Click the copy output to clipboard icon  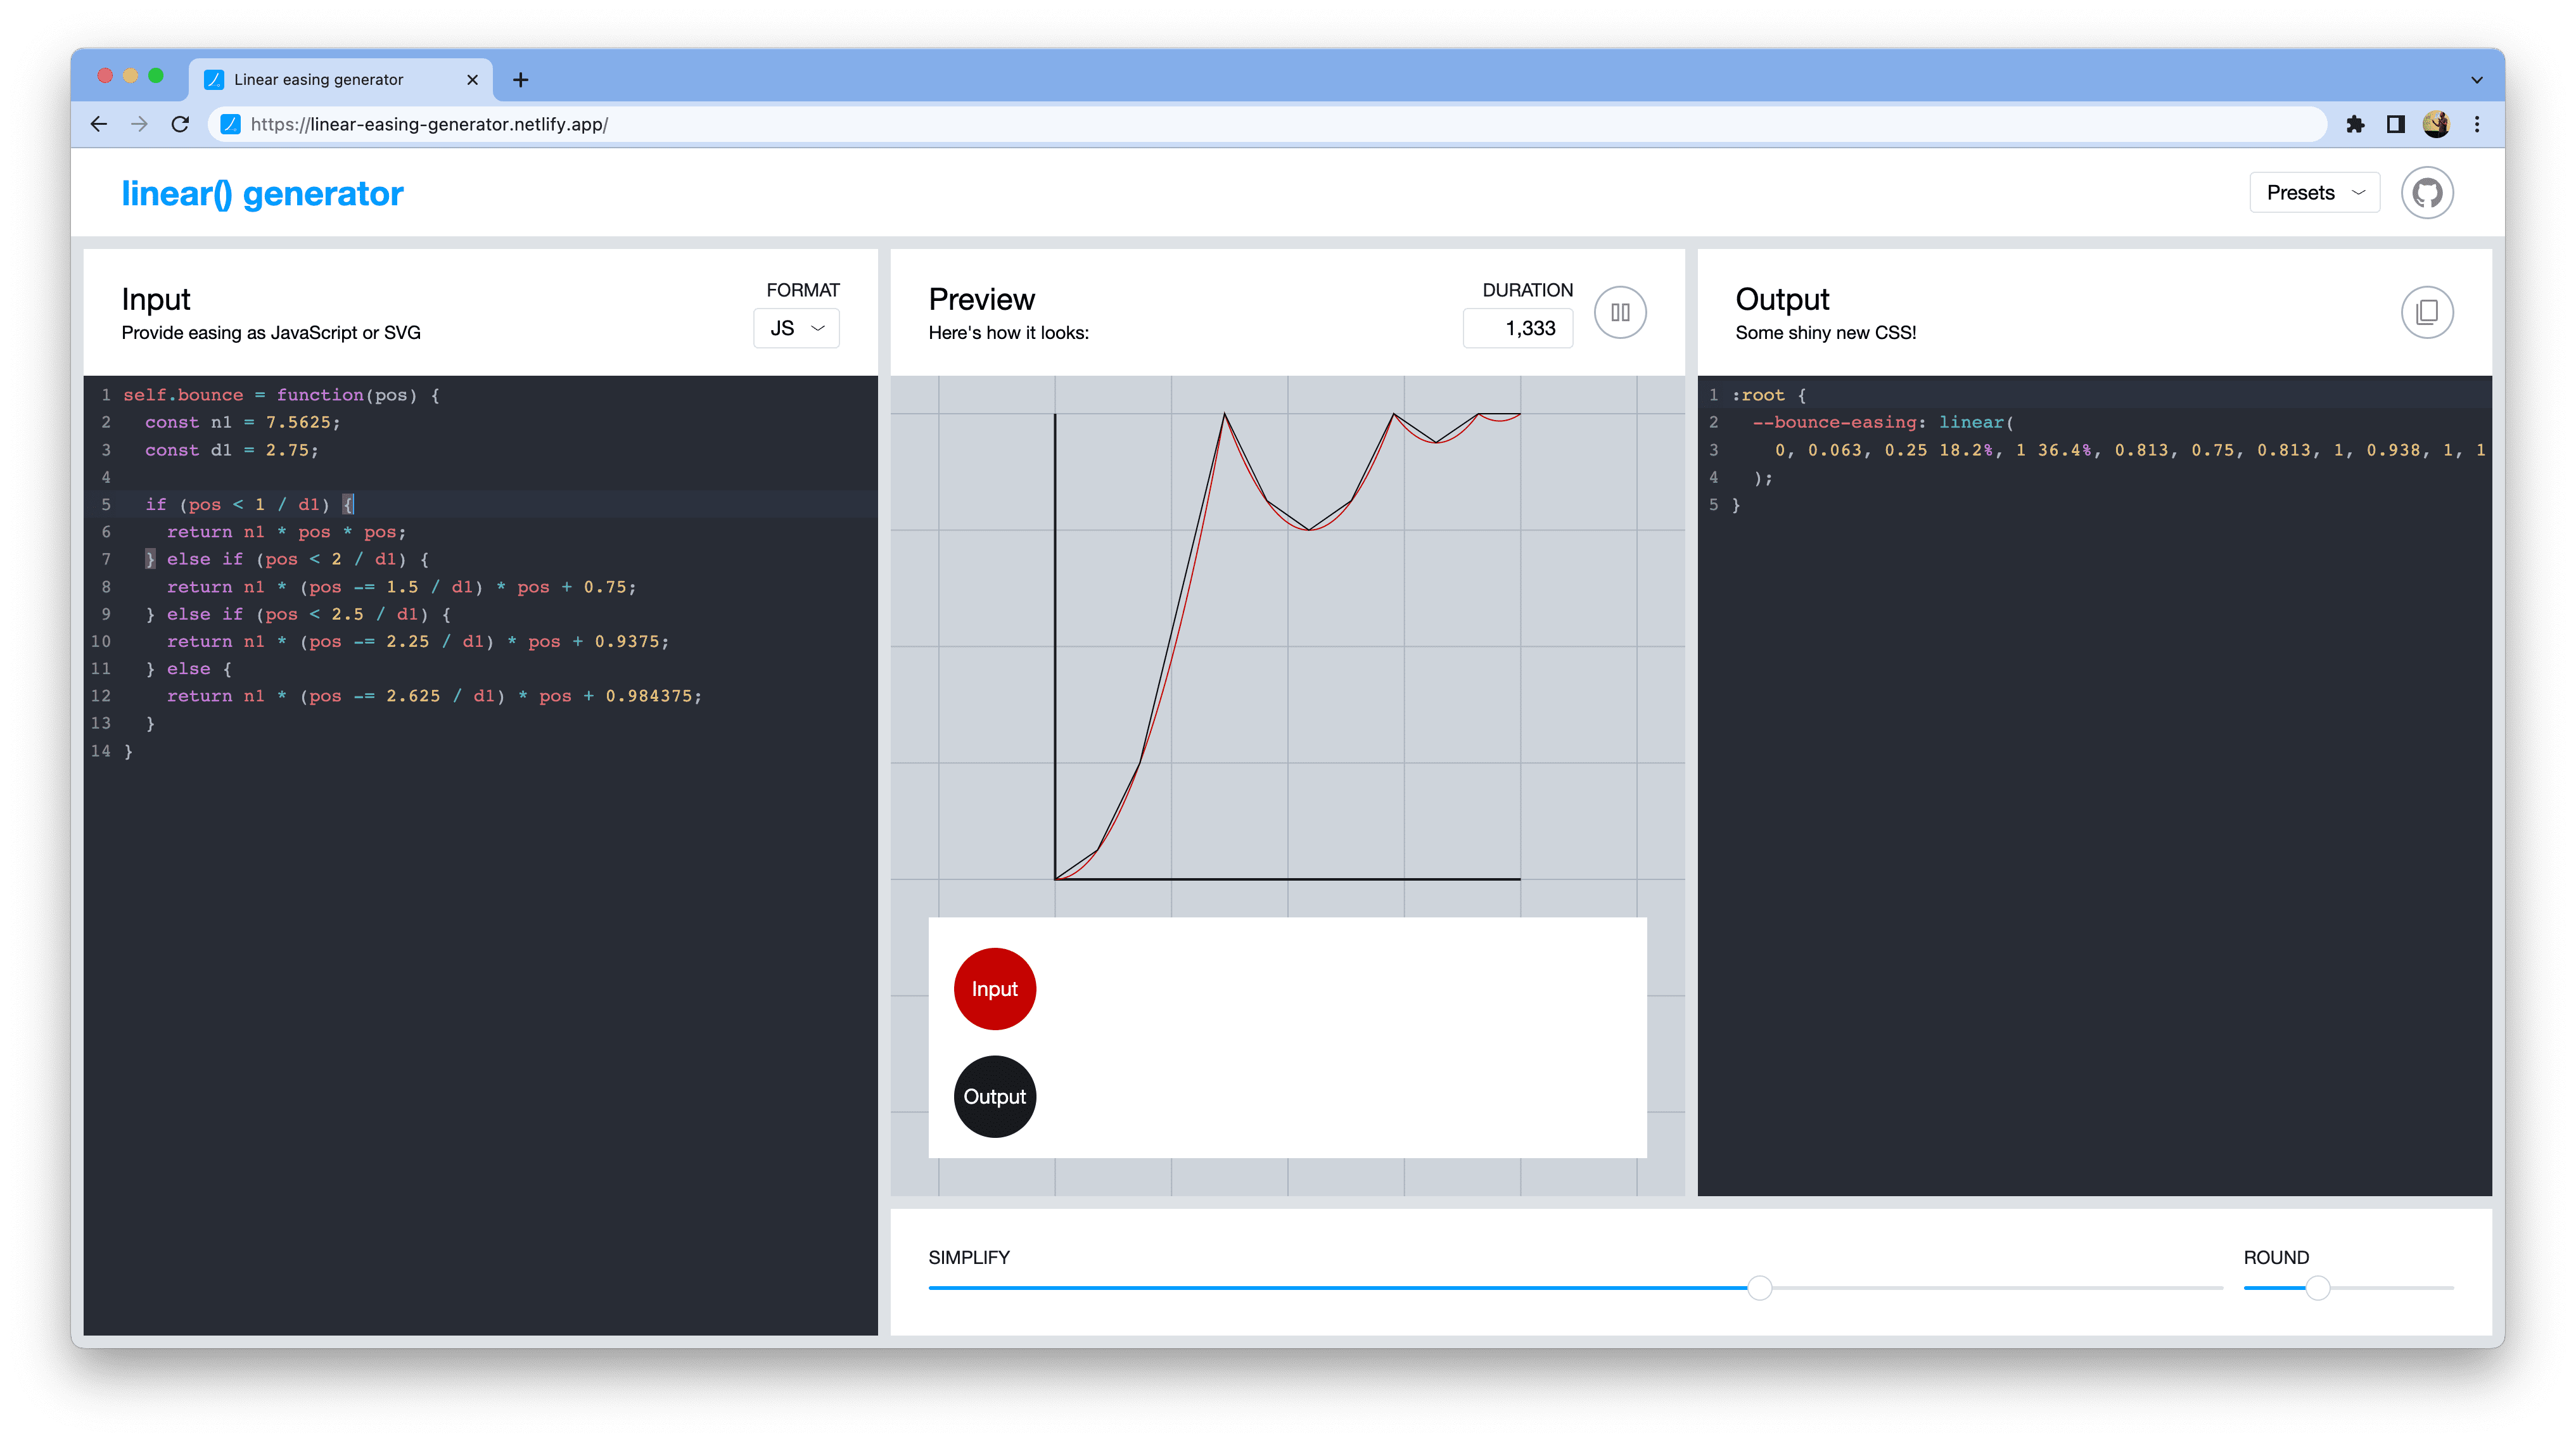2427,313
